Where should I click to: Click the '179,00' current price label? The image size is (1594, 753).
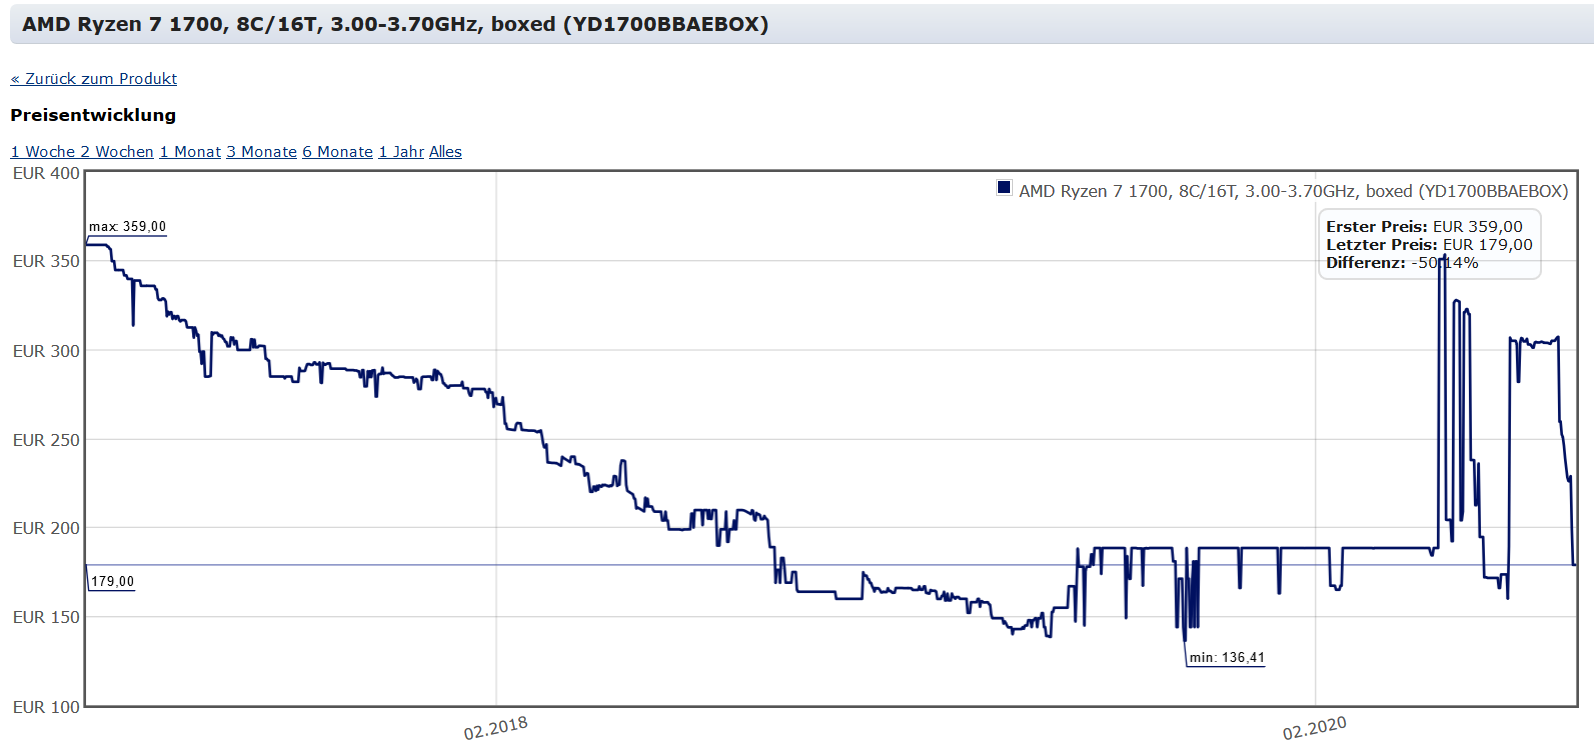(x=112, y=582)
